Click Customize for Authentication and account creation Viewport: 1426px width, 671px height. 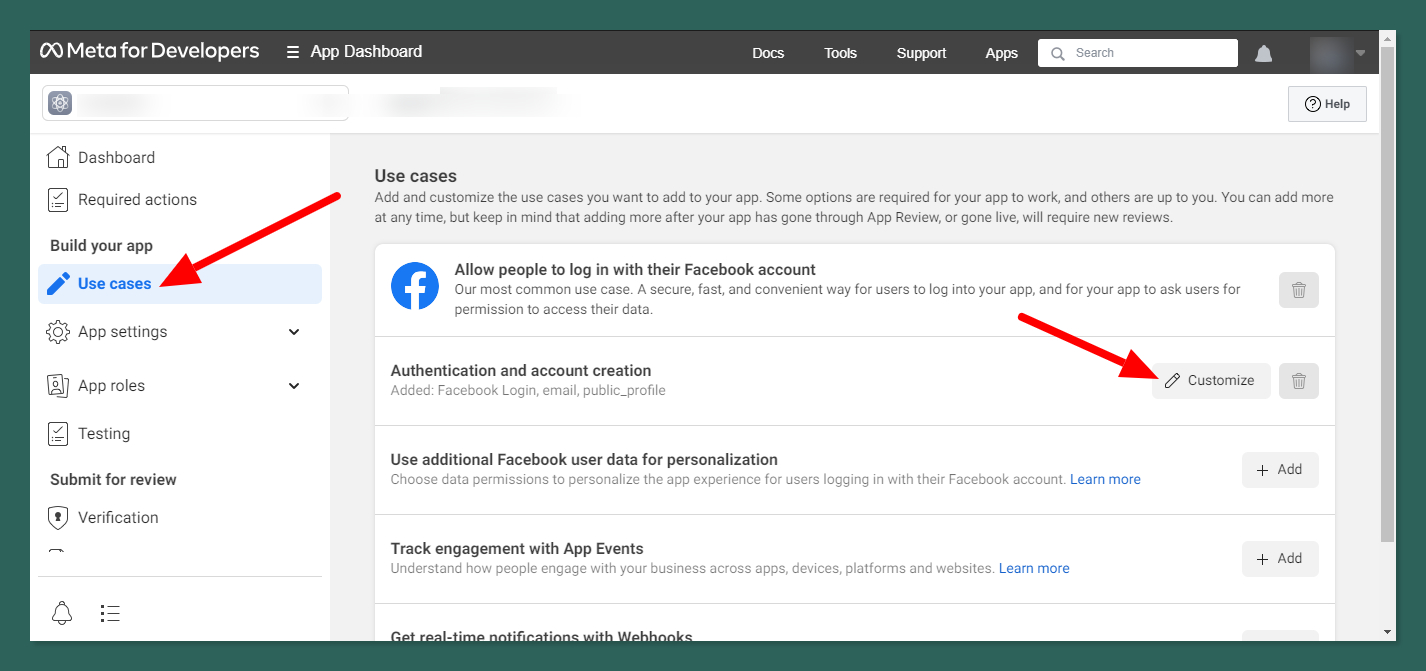[x=1210, y=381]
